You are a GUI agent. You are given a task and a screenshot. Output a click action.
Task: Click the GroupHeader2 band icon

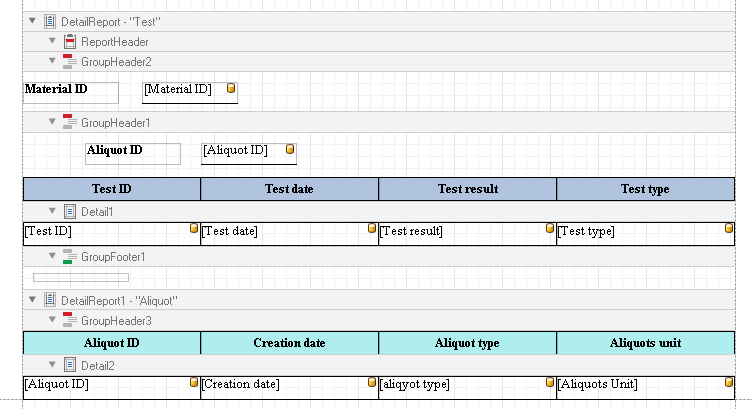(70, 62)
